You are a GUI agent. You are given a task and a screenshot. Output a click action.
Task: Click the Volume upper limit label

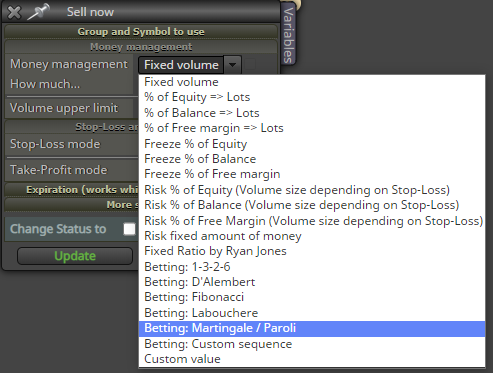point(64,108)
